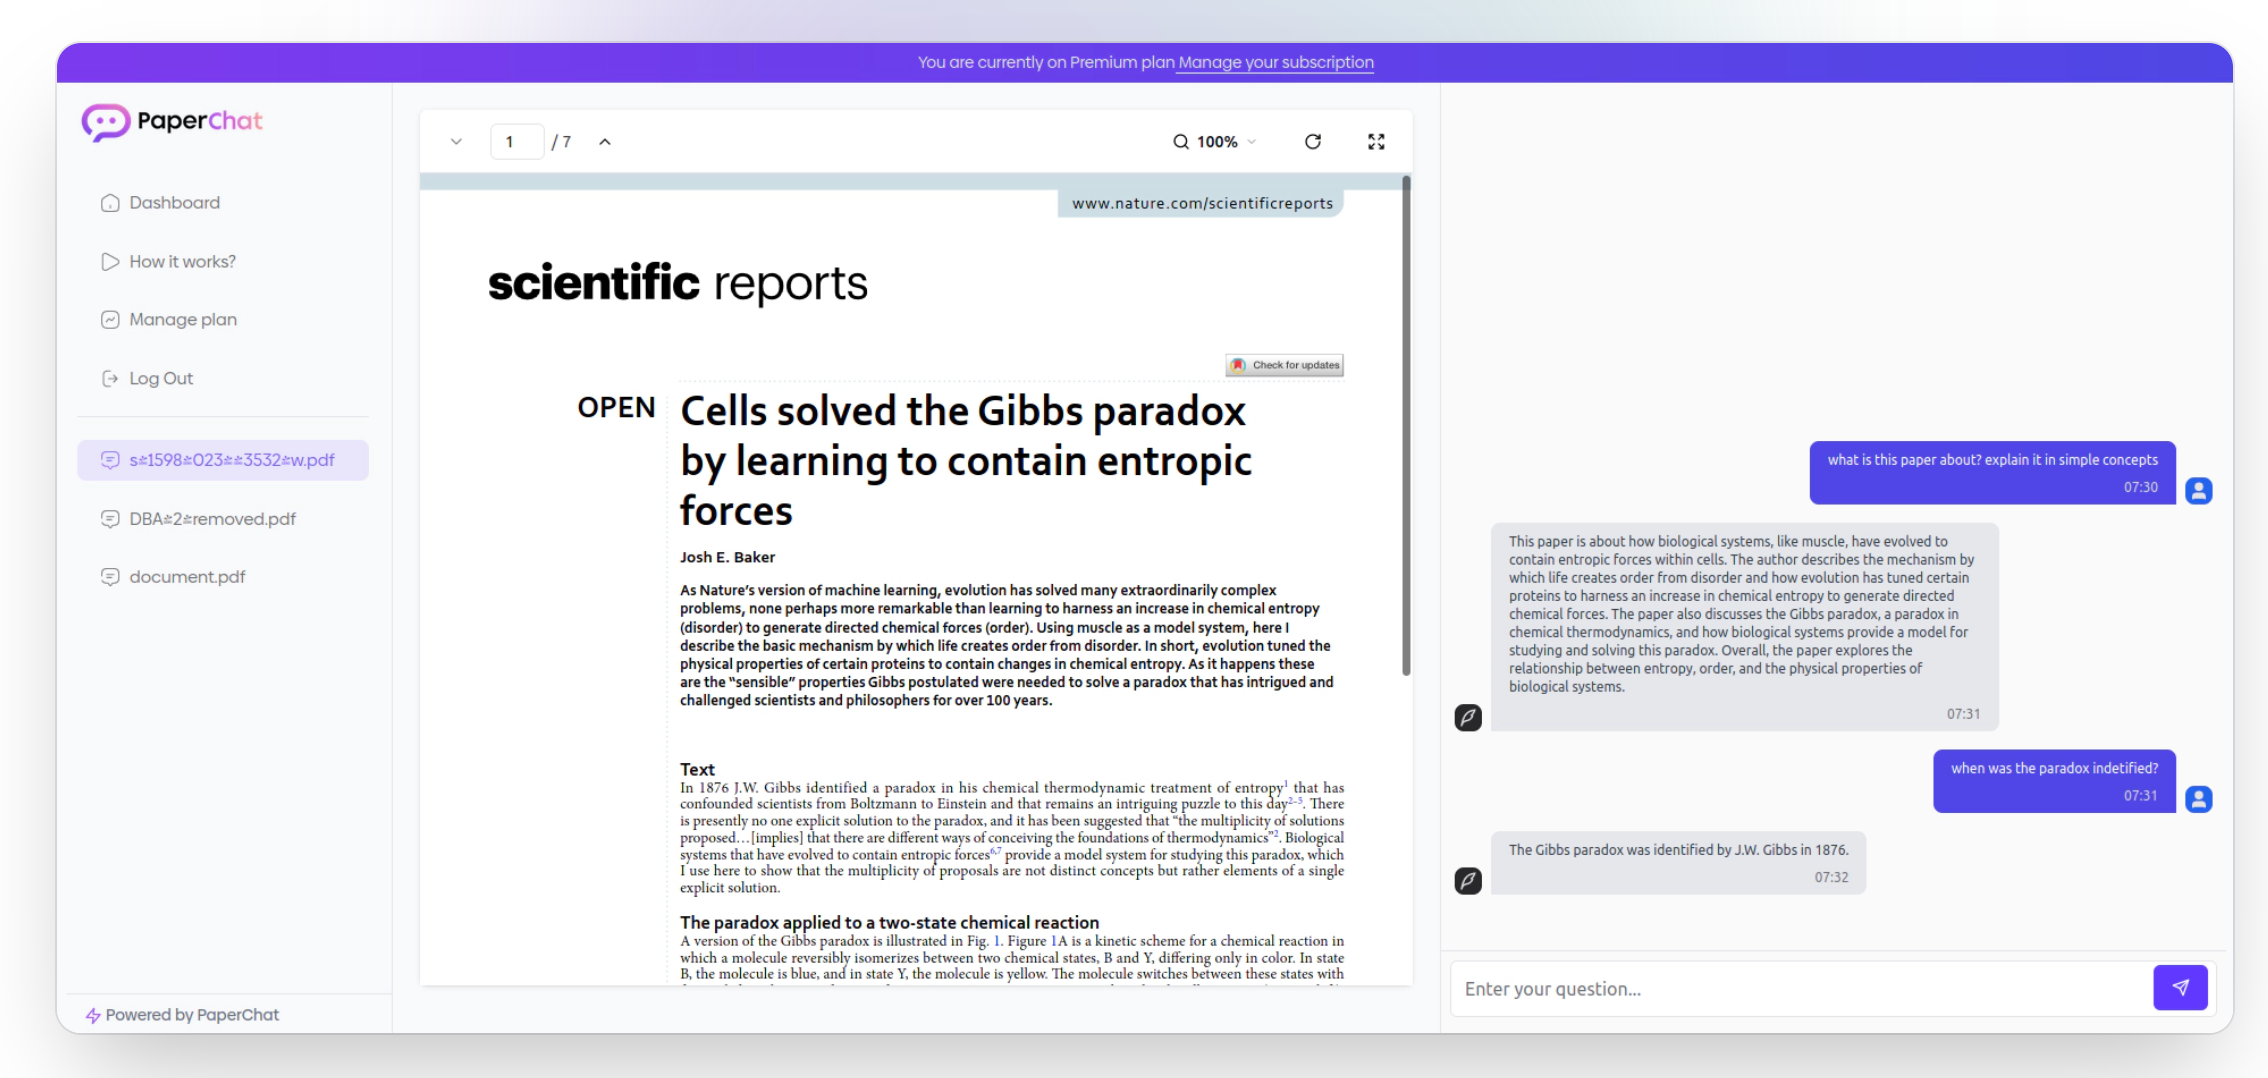The image size is (2268, 1078).
Task: Click the user avatar beside the first question
Action: click(x=2198, y=491)
